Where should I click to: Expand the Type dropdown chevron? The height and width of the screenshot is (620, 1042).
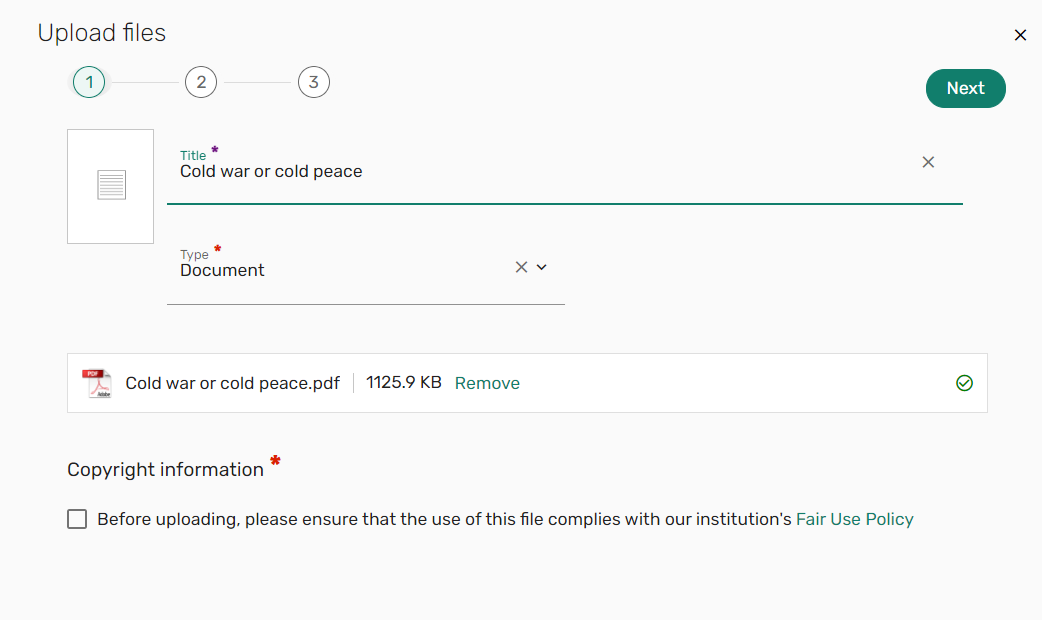point(542,267)
